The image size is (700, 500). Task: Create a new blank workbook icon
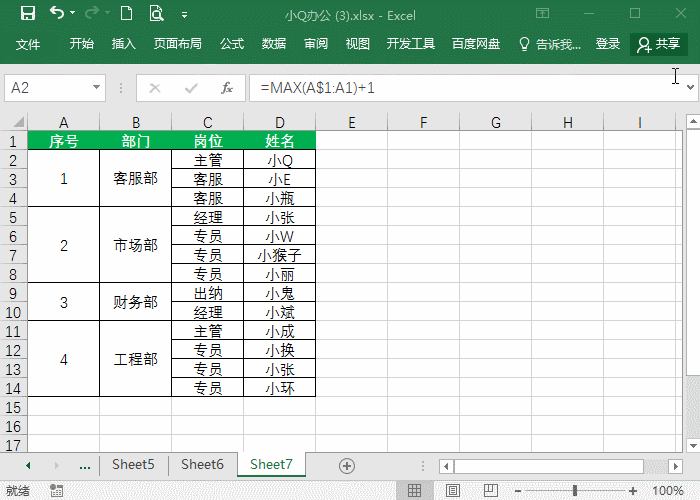point(126,13)
